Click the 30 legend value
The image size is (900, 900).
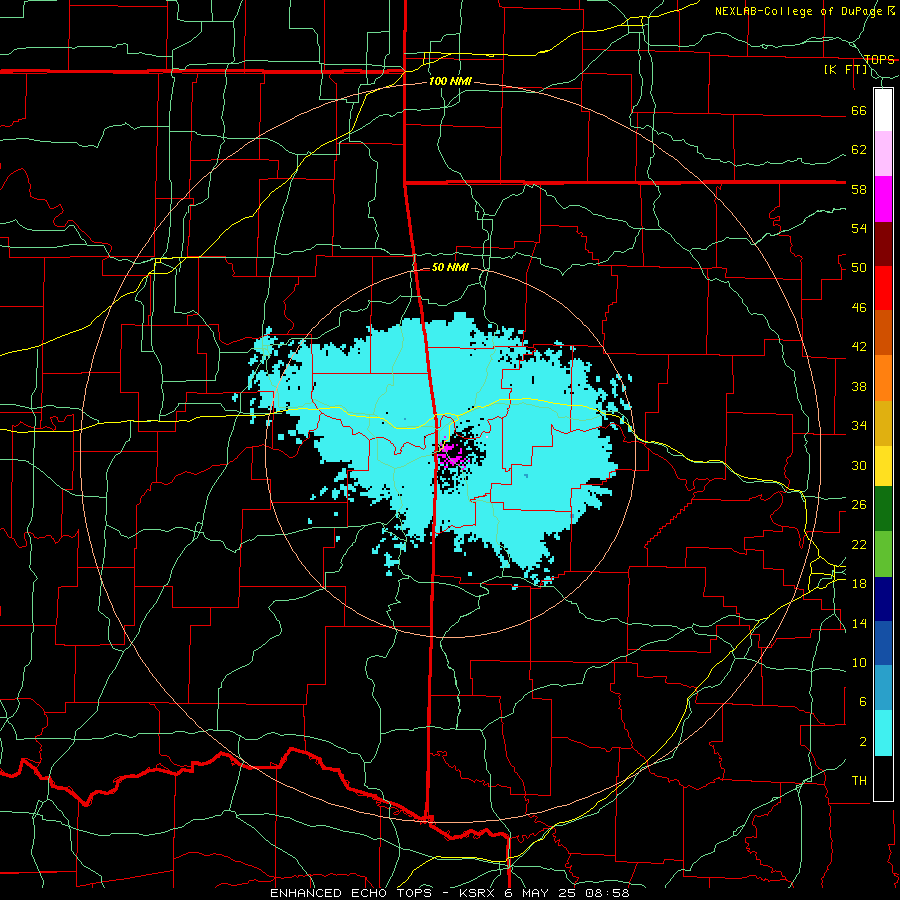859,465
